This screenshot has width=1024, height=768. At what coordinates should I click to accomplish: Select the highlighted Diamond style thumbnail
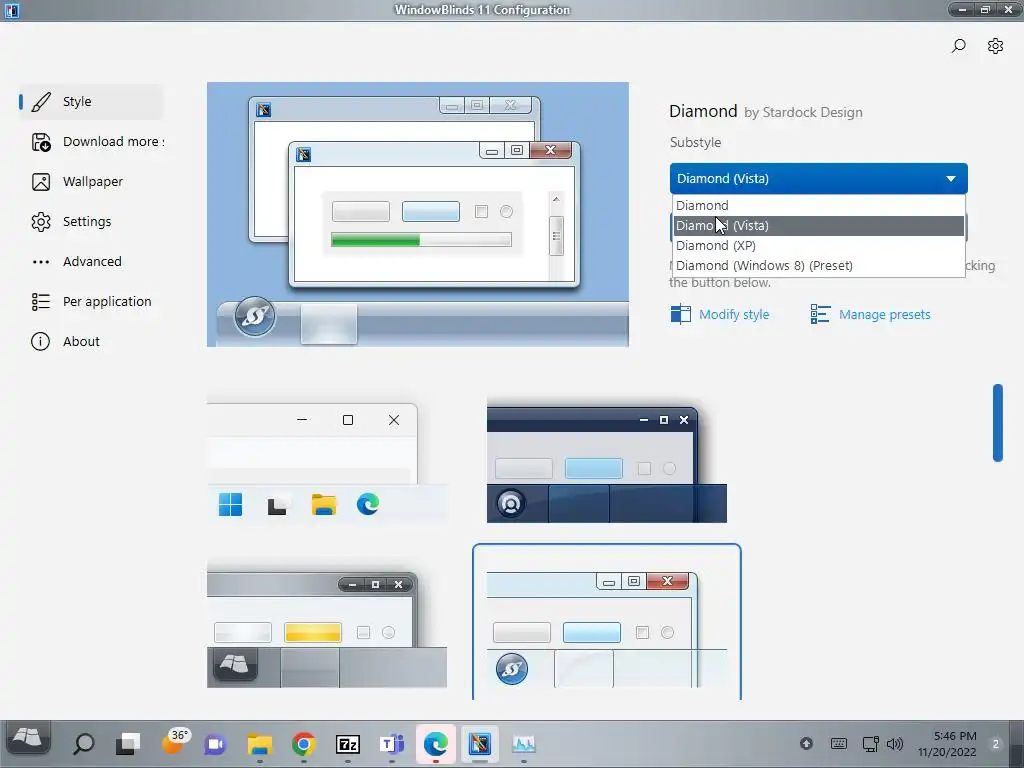click(607, 622)
